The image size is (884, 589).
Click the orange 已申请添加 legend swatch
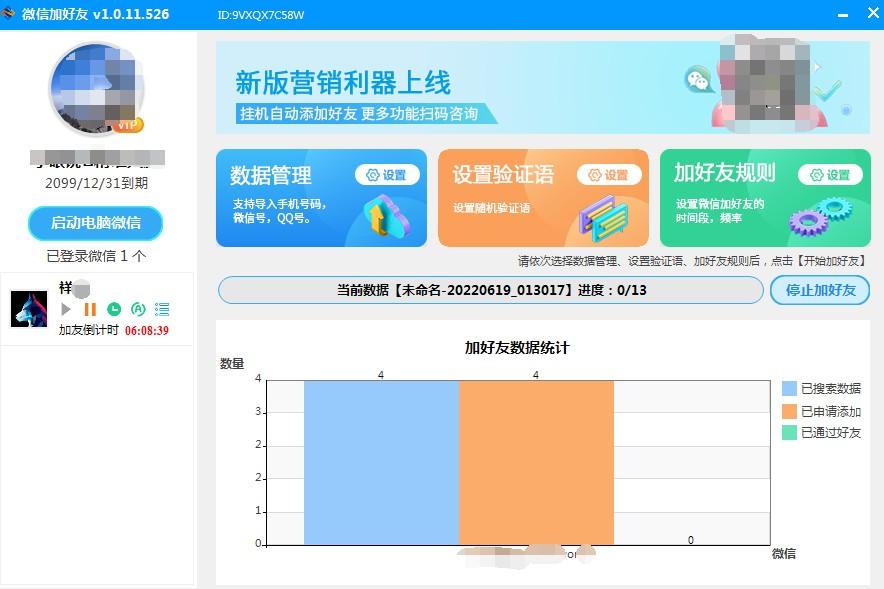789,411
